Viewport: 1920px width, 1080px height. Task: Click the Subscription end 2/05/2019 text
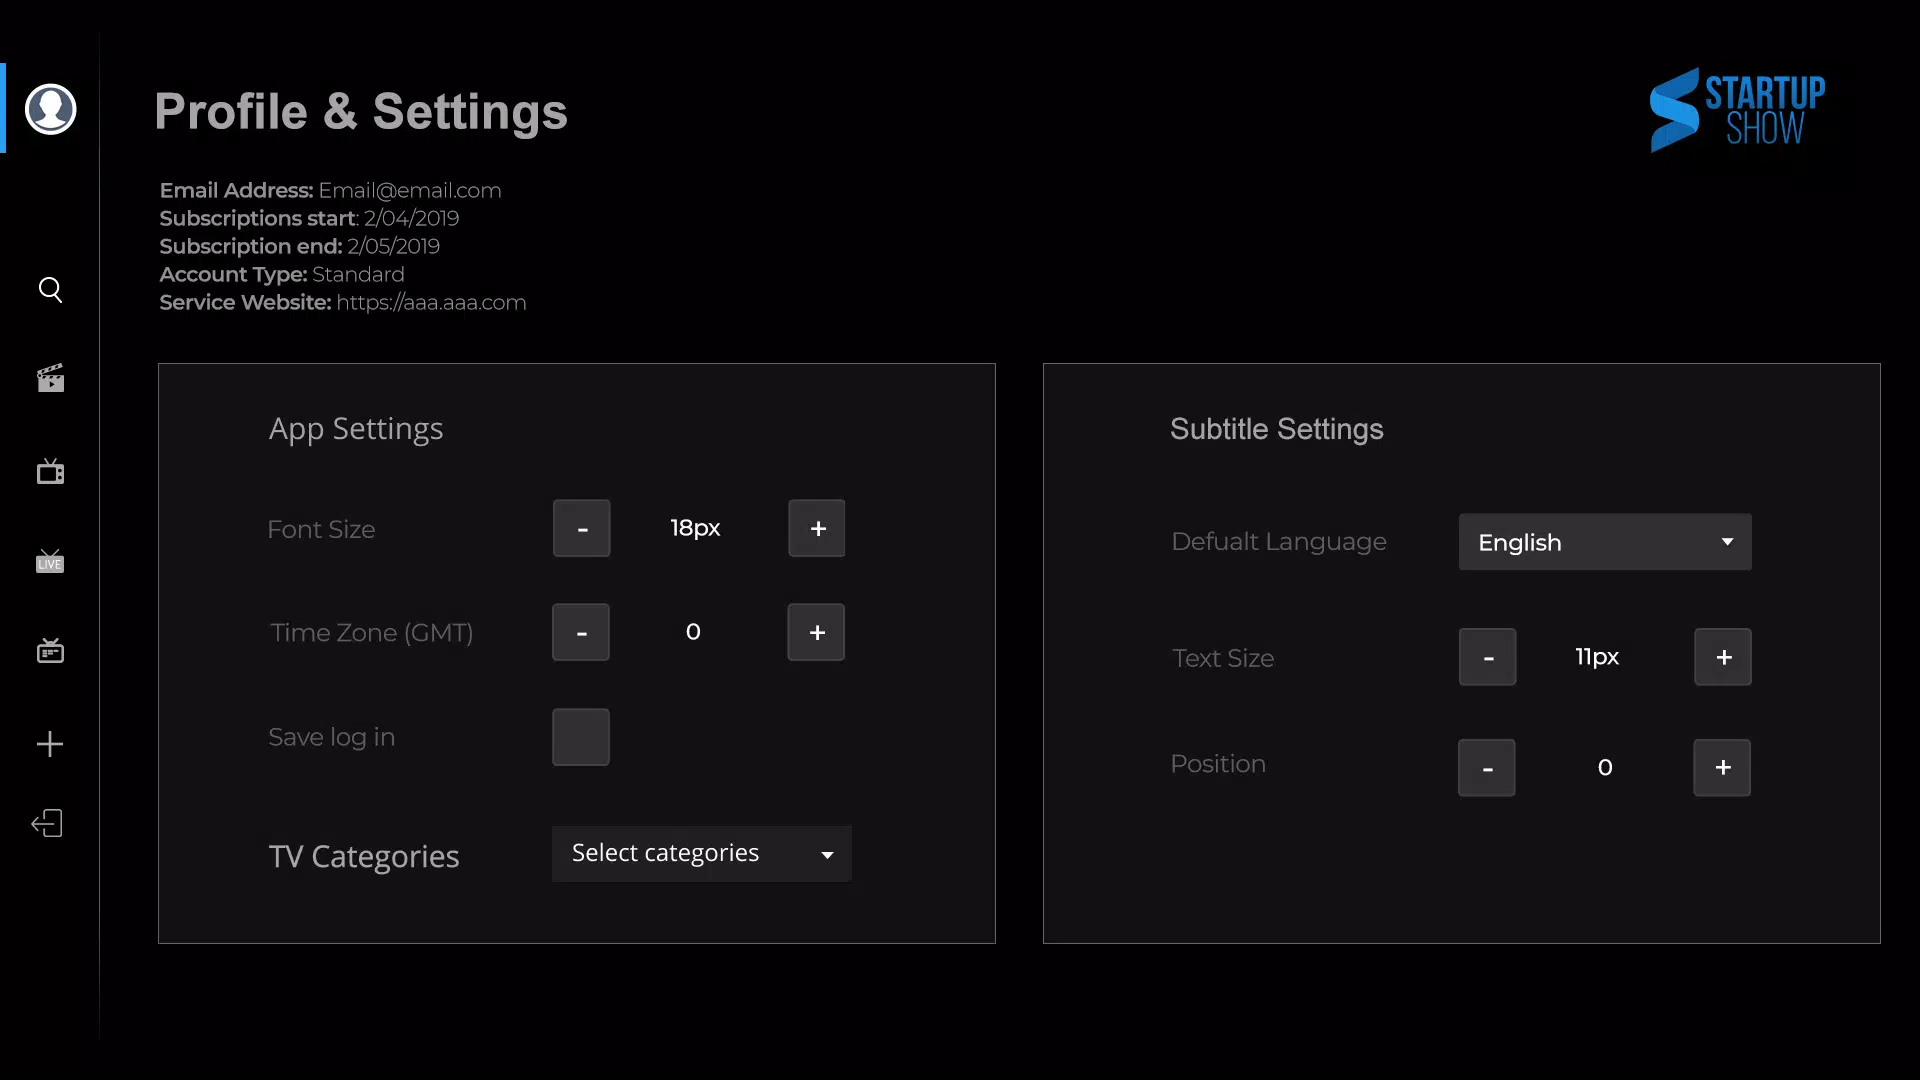point(300,246)
